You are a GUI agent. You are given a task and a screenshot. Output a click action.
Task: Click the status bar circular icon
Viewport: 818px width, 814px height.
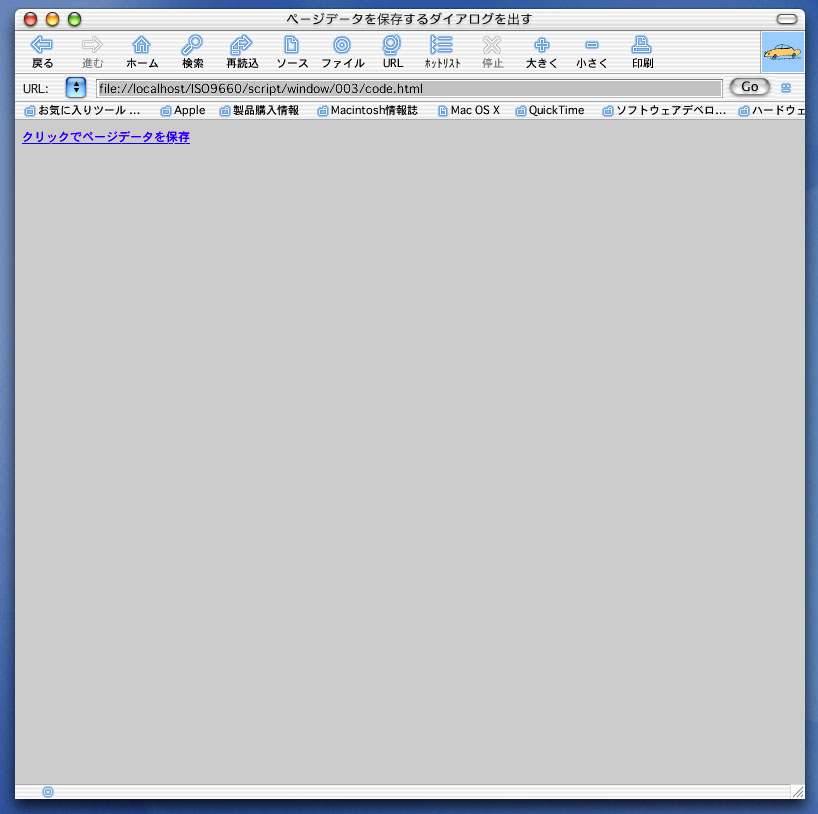(47, 792)
